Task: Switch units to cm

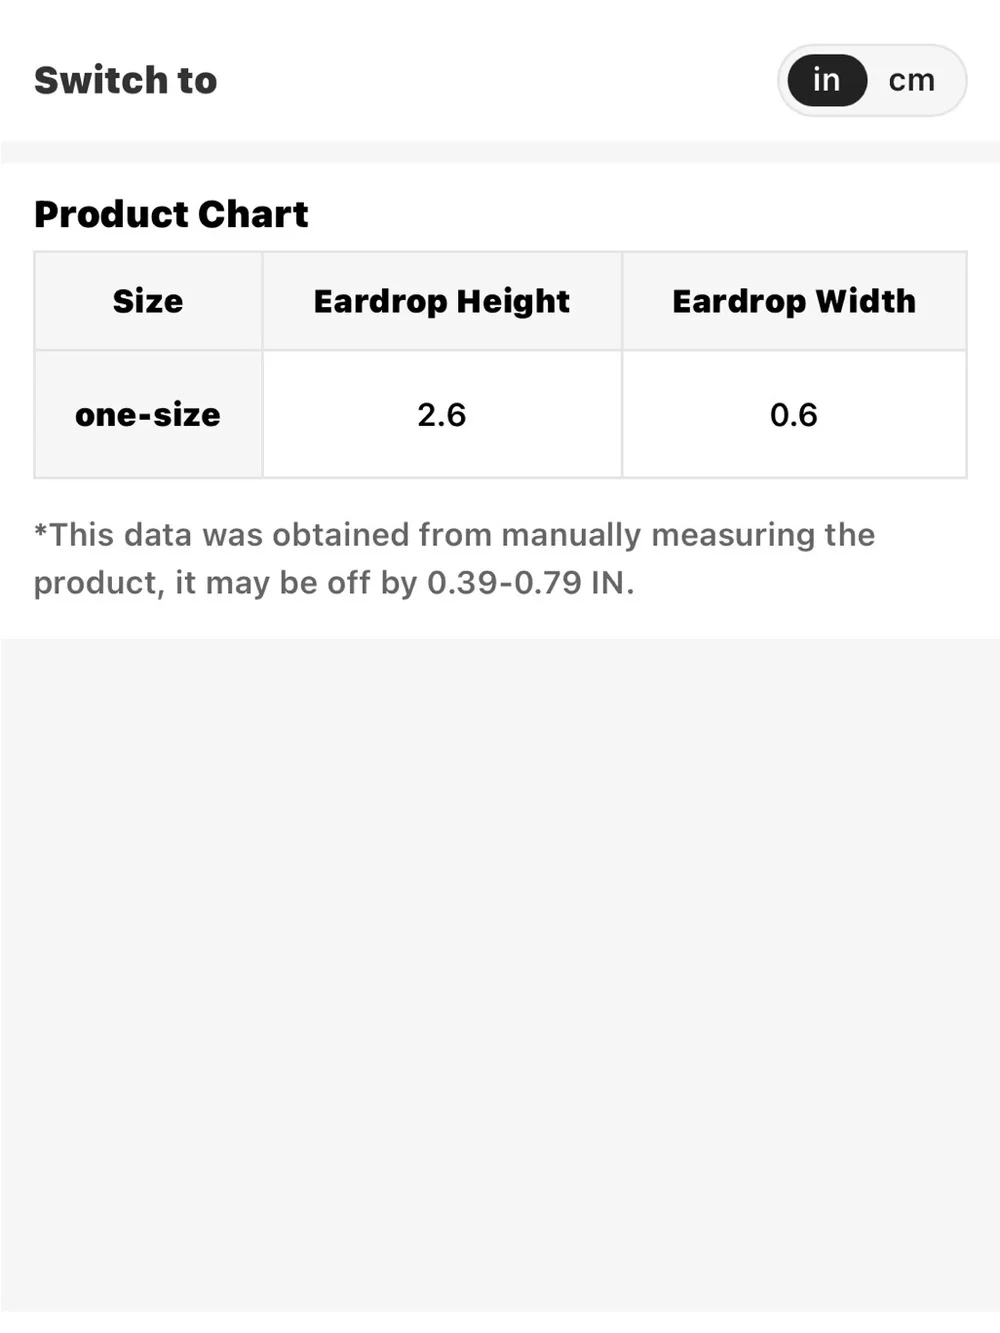Action: click(911, 80)
